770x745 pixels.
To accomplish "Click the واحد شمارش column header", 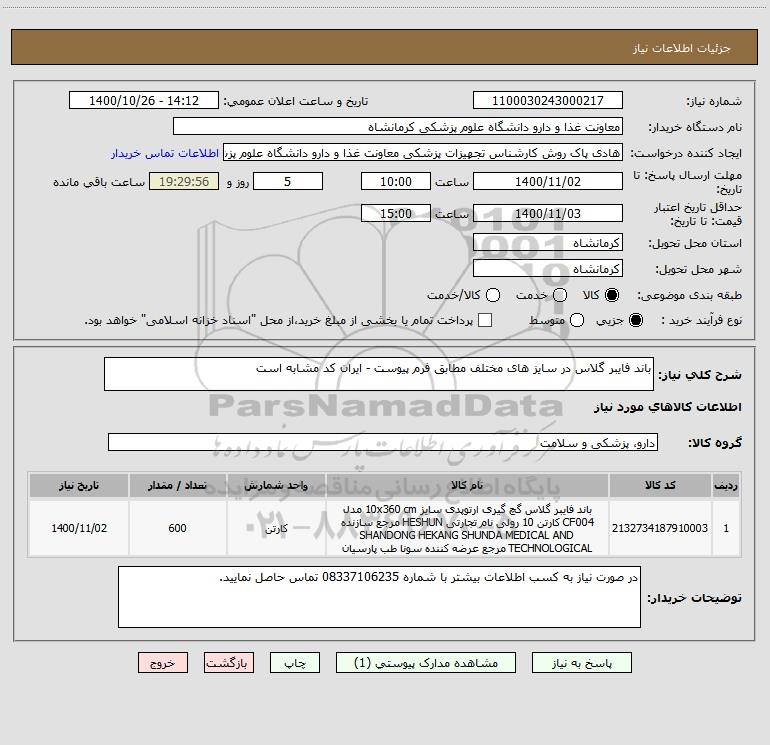I will [x=276, y=486].
